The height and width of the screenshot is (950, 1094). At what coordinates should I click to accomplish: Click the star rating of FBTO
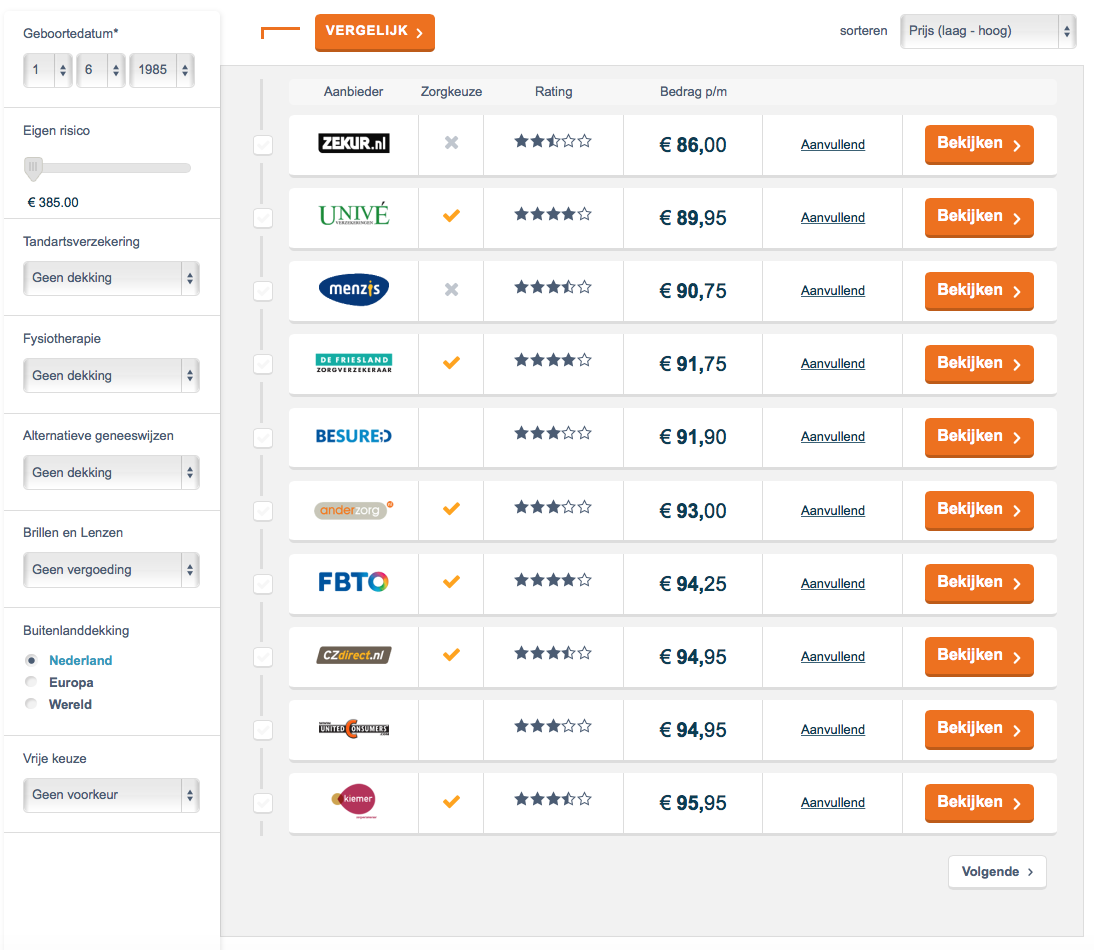pos(553,580)
